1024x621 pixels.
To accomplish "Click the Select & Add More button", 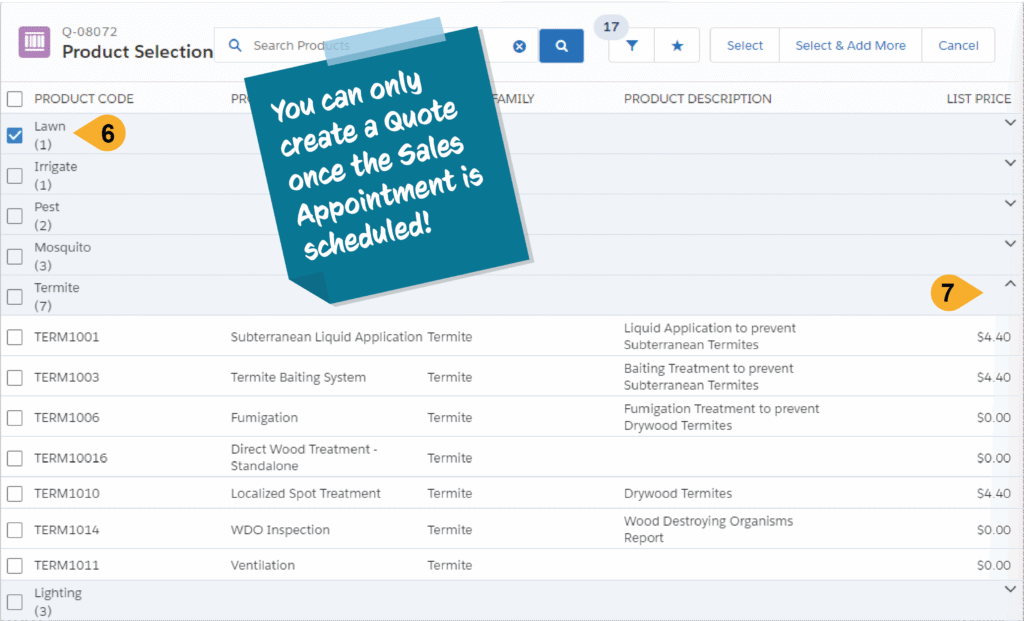I will pos(850,46).
